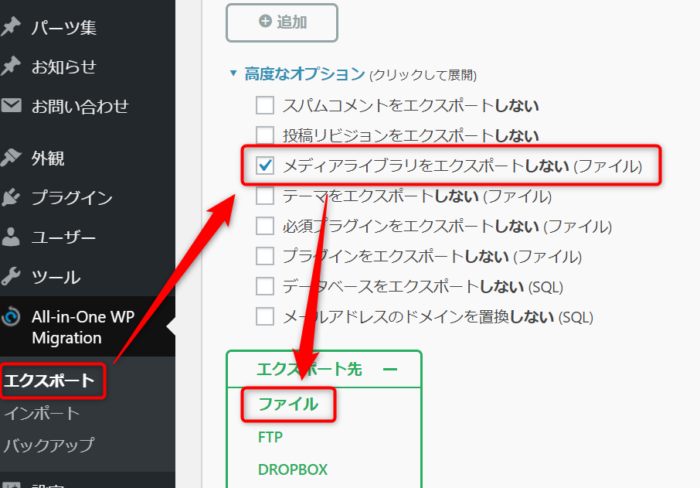Screen dimensions: 700x488
Task: Click the pin icon next to パーツ集
Action: pyautogui.click(x=12, y=27)
